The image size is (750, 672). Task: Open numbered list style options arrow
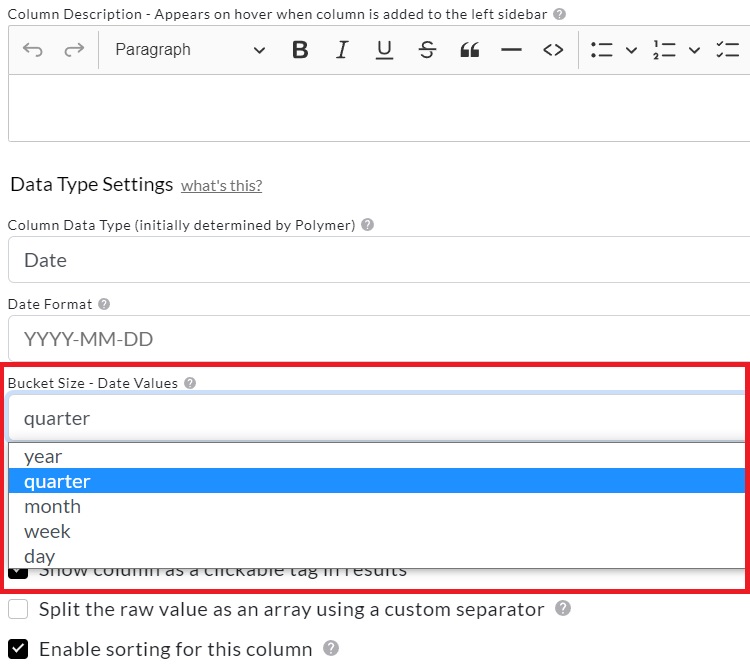pyautogui.click(x=695, y=50)
